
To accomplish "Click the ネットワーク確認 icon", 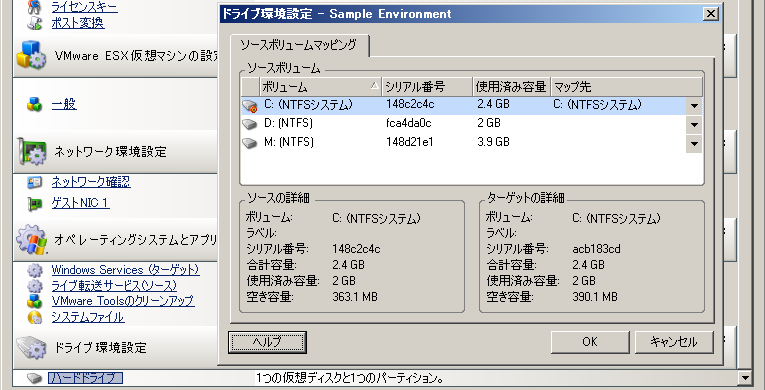I will coord(35,183).
